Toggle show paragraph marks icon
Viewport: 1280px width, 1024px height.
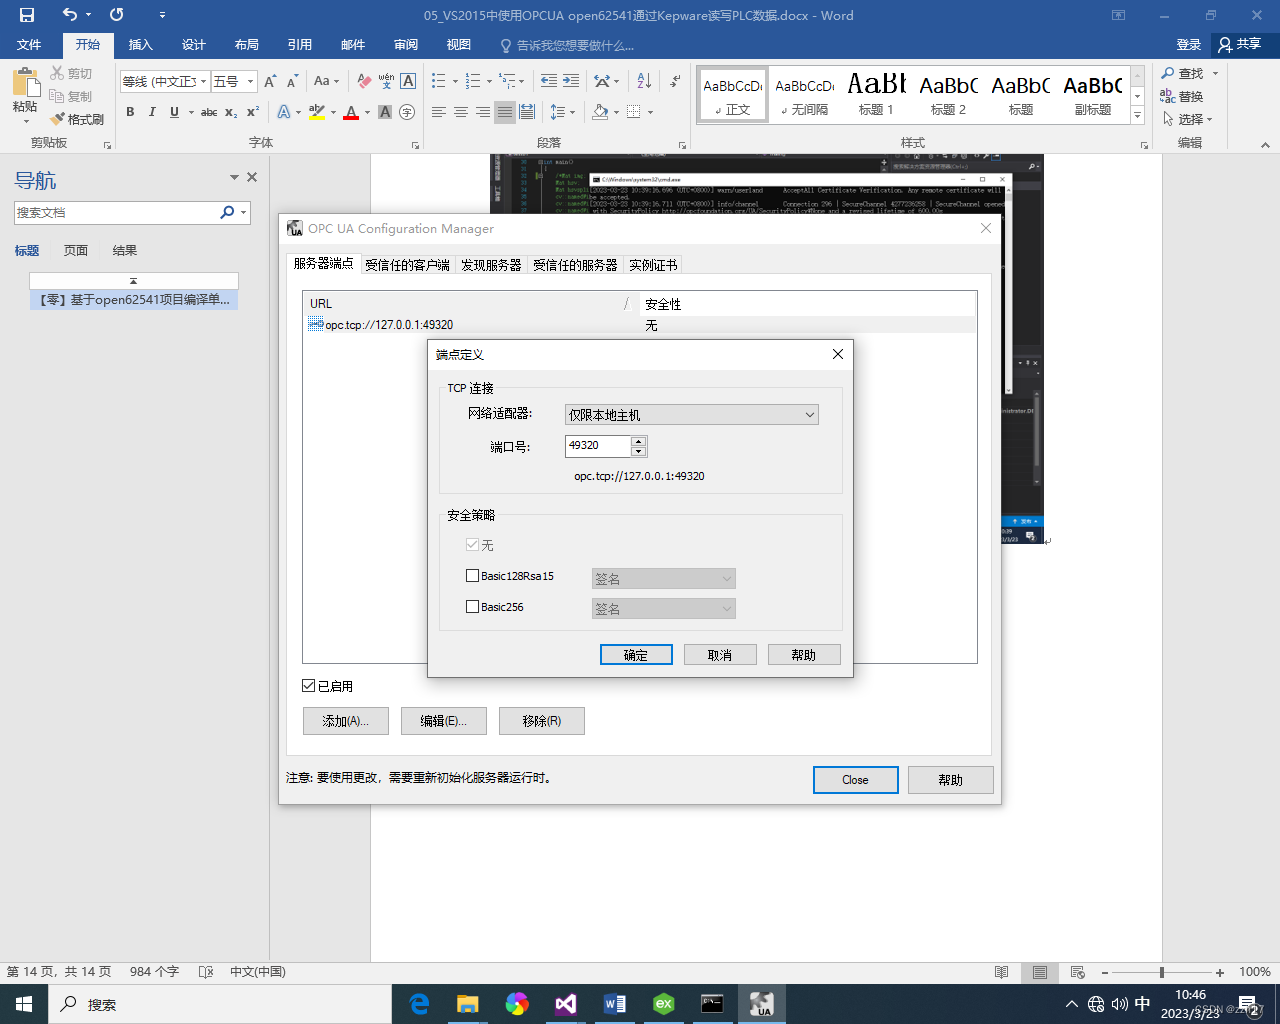pyautogui.click(x=675, y=81)
